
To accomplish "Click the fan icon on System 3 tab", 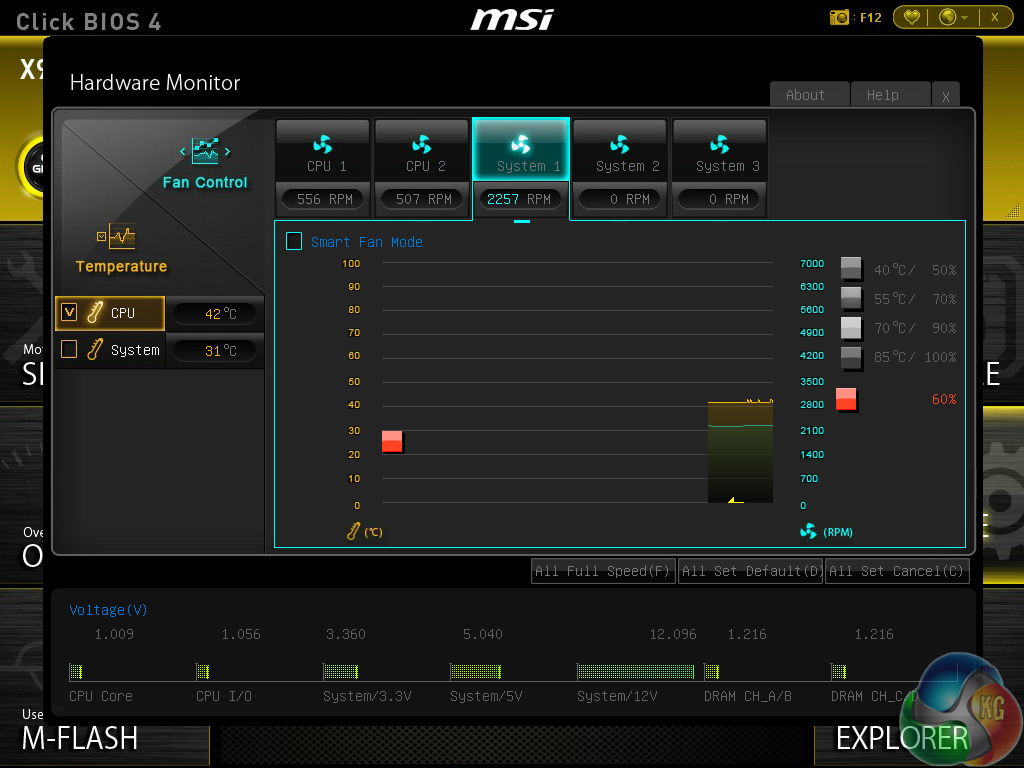I will coord(719,144).
